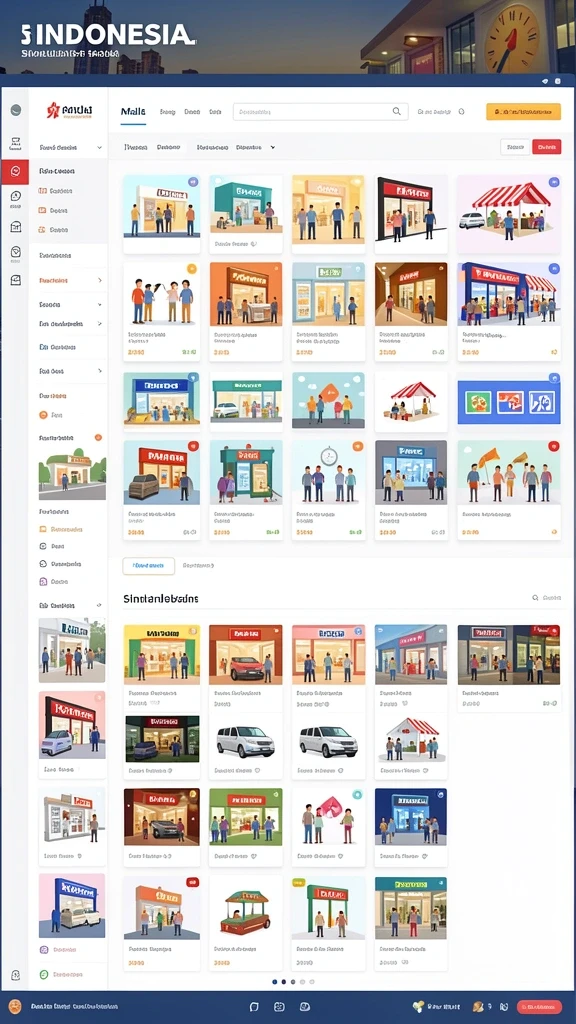Click the orange avatar in the bottom bar
The width and height of the screenshot is (576, 1024).
coord(14,1006)
